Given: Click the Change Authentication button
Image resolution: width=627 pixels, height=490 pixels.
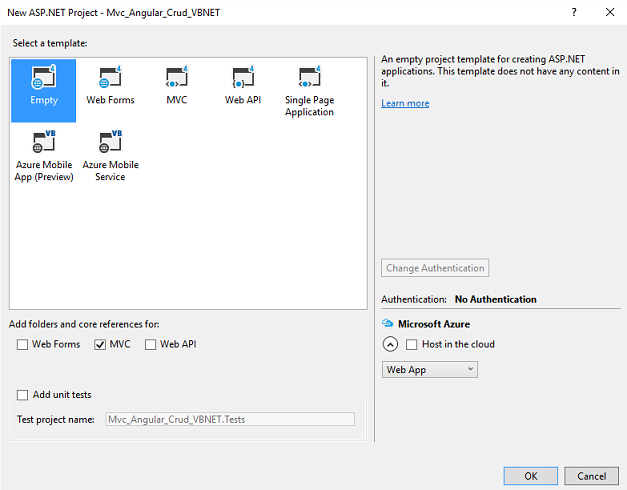Looking at the screenshot, I should pyautogui.click(x=435, y=268).
